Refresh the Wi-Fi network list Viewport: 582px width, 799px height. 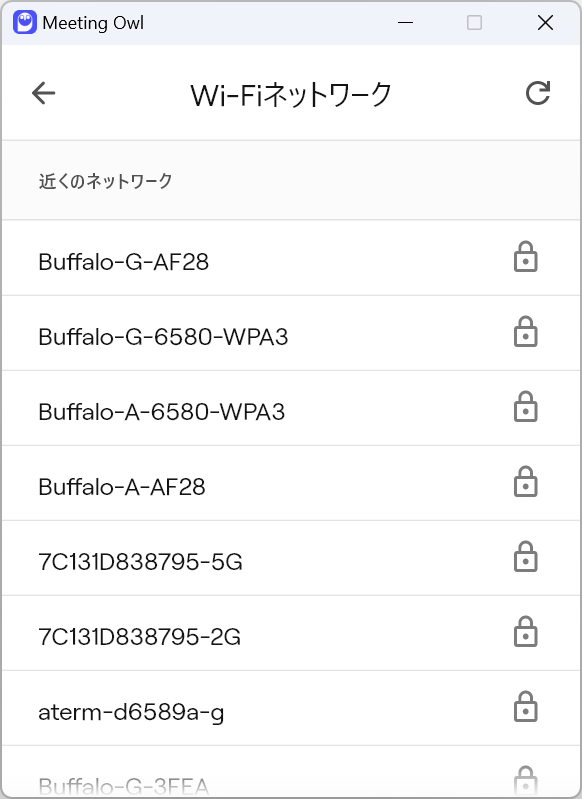[538, 93]
